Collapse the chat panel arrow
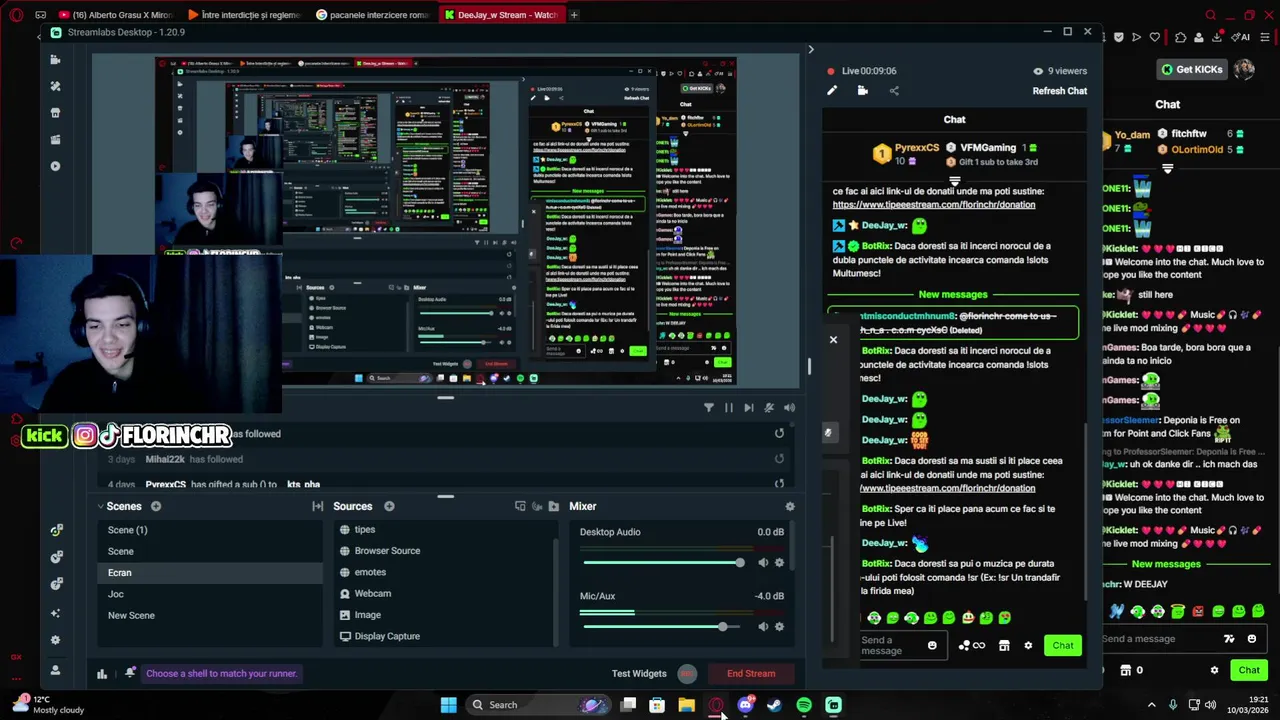Screen dimensions: 1280x720 (811, 50)
